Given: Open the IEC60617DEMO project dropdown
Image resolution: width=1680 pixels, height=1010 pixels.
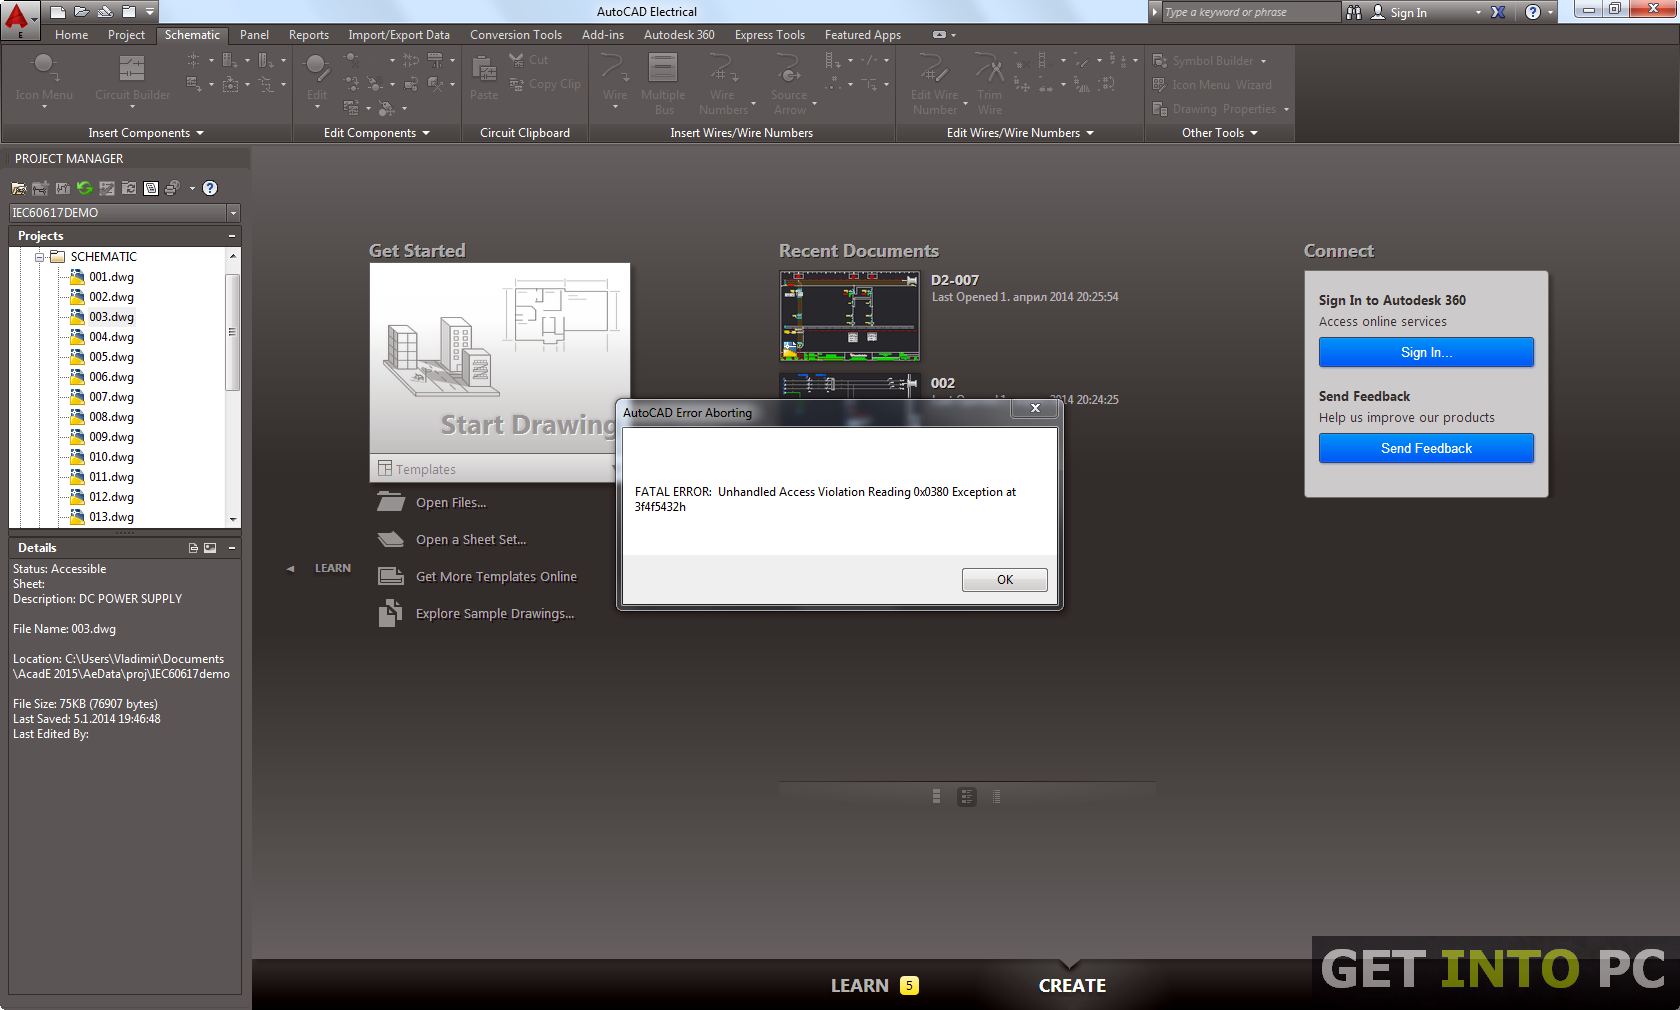Looking at the screenshot, I should [233, 213].
